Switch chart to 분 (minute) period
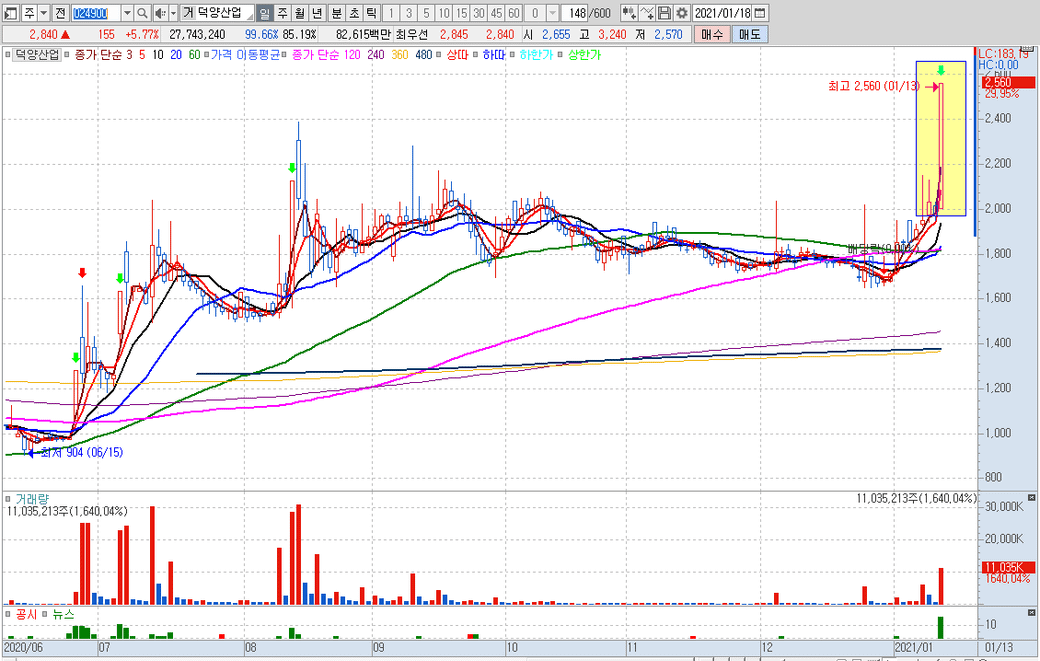The image size is (1040, 661). coord(336,13)
